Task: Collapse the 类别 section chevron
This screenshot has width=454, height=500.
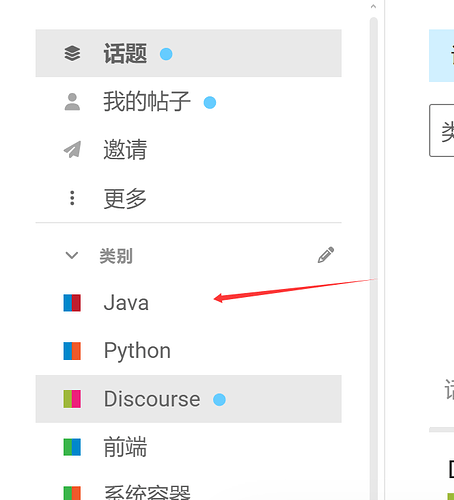Action: coord(72,255)
